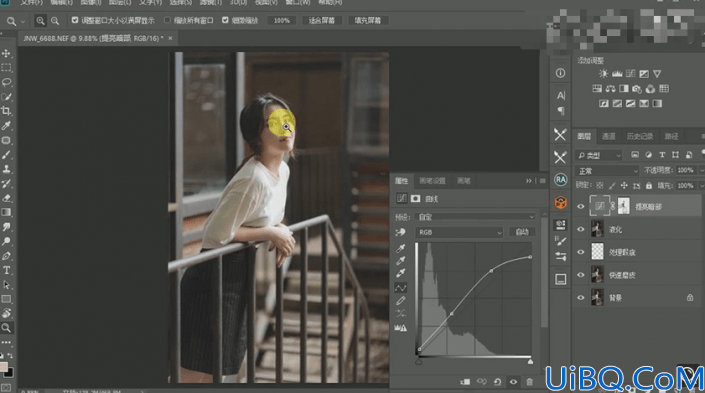Click the 填充屏幕 fill screen button
Screen dimensions: 705x393
[x=368, y=21]
